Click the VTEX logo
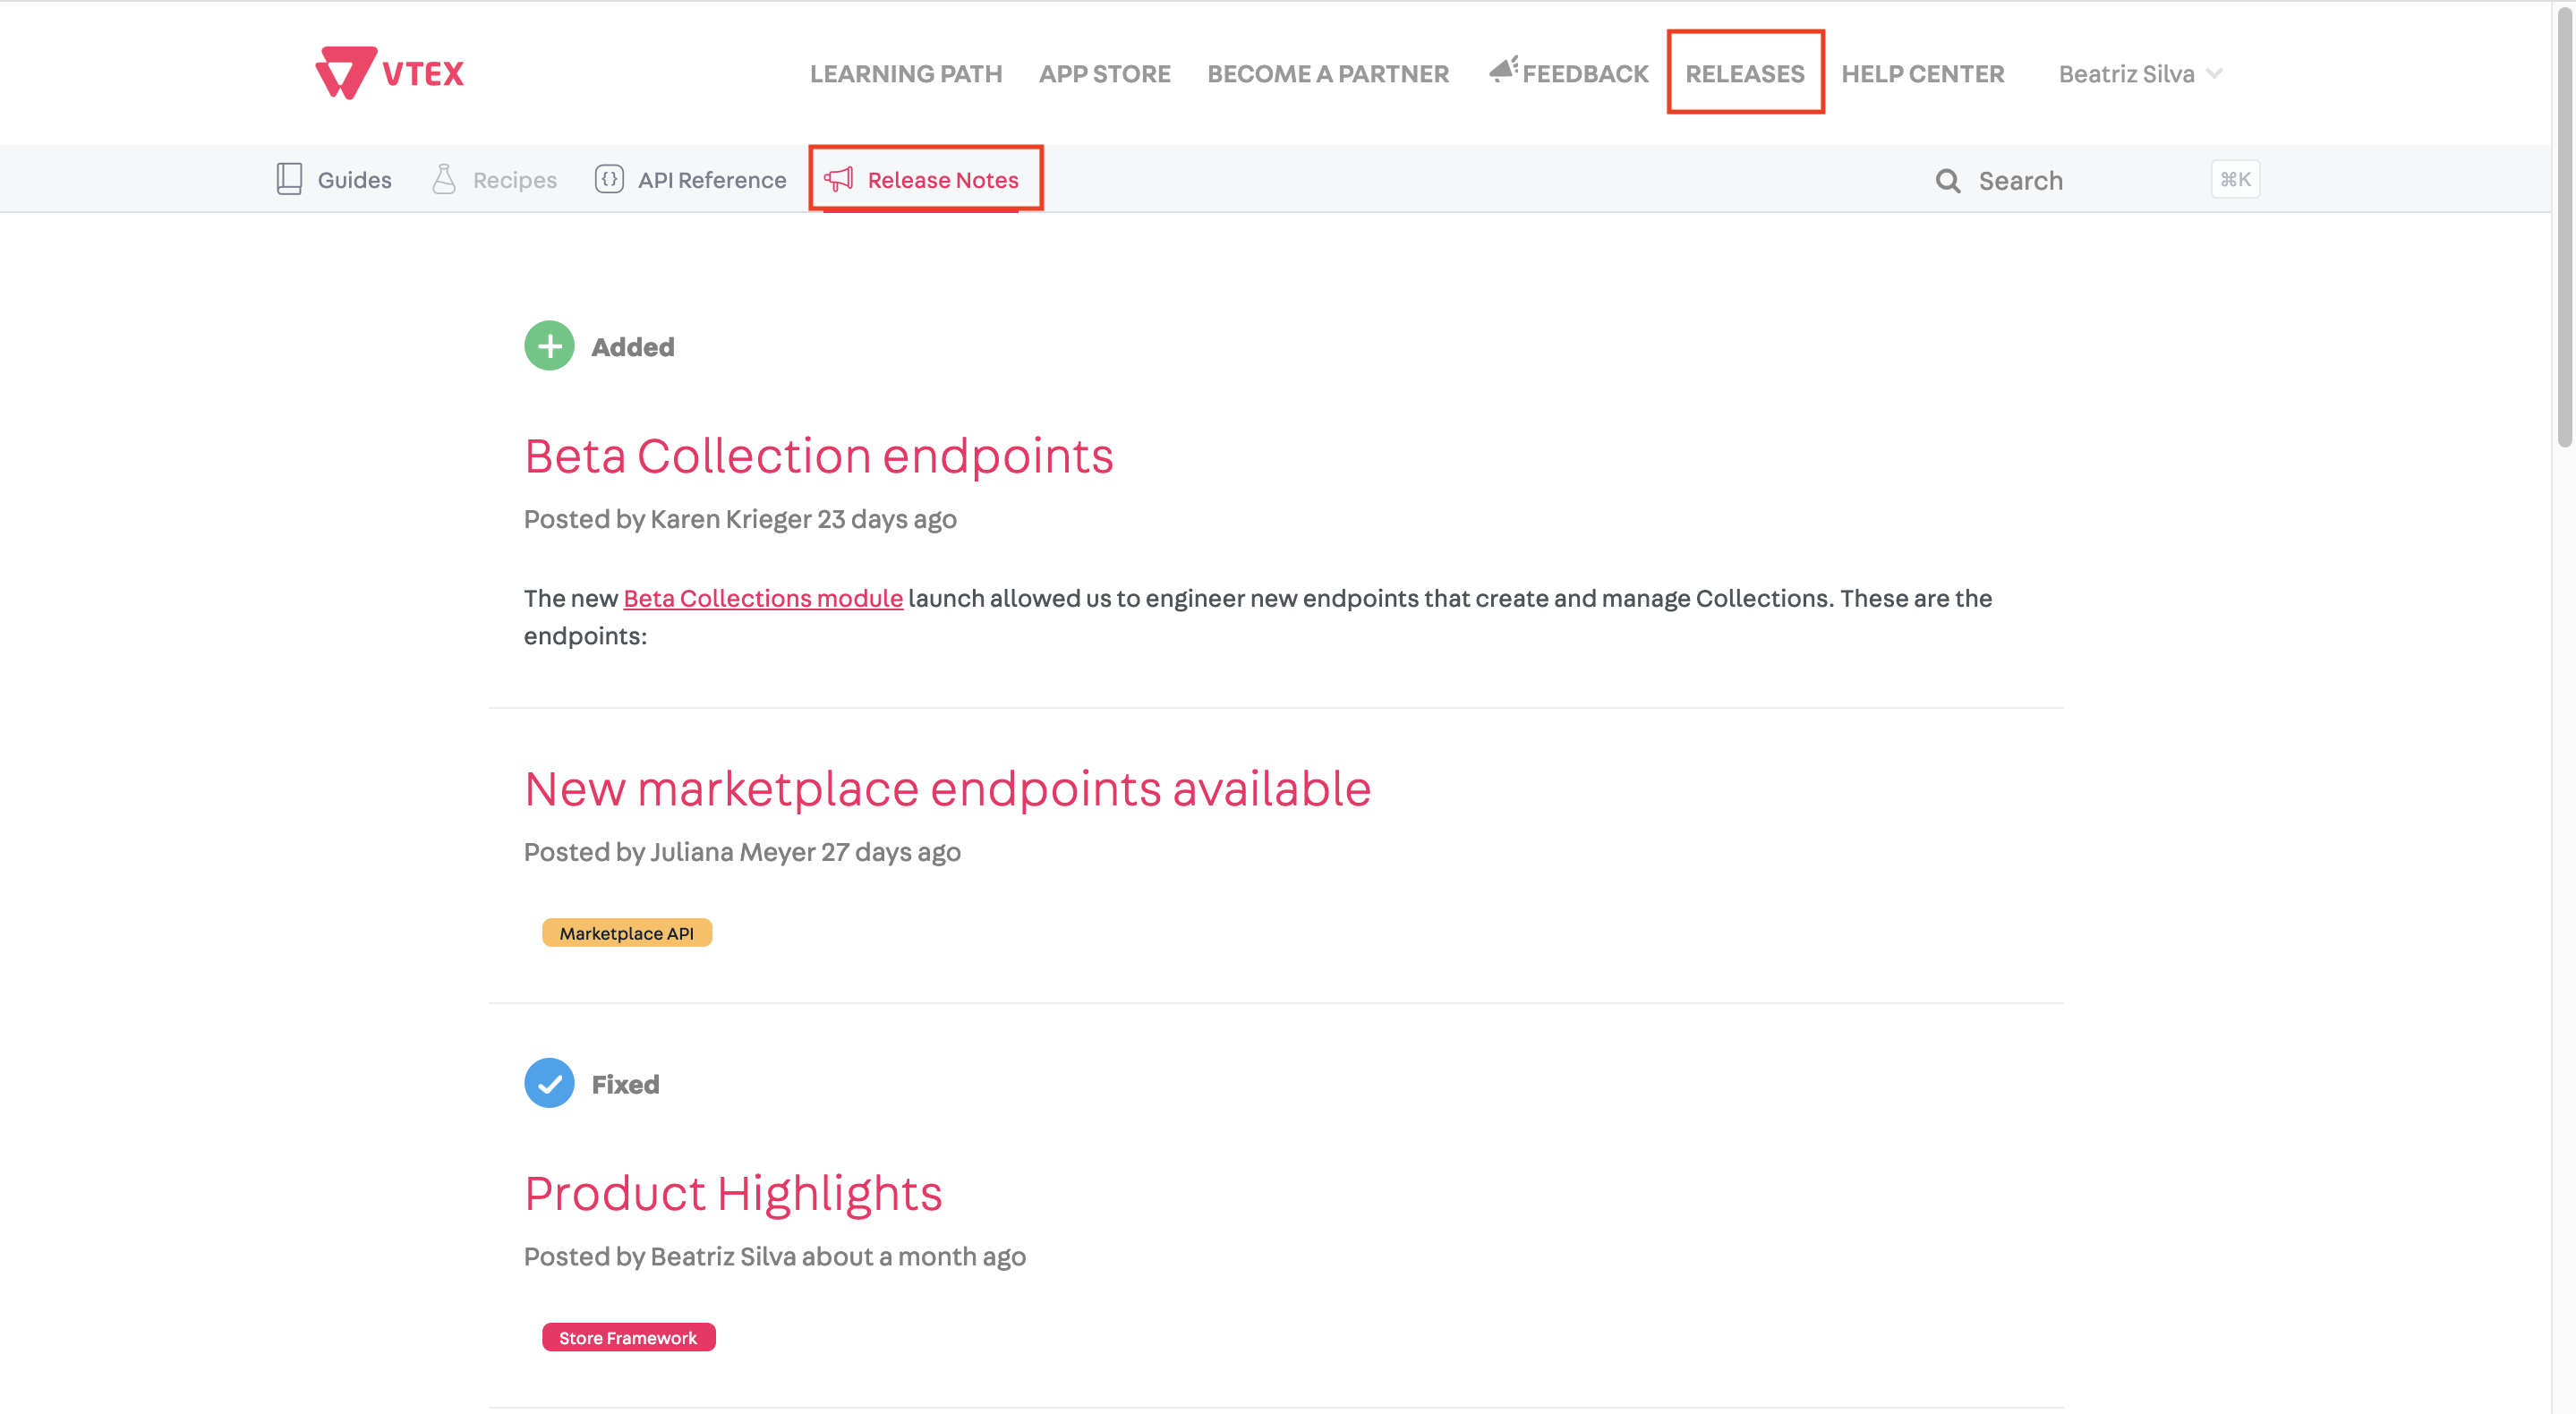 pyautogui.click(x=389, y=73)
